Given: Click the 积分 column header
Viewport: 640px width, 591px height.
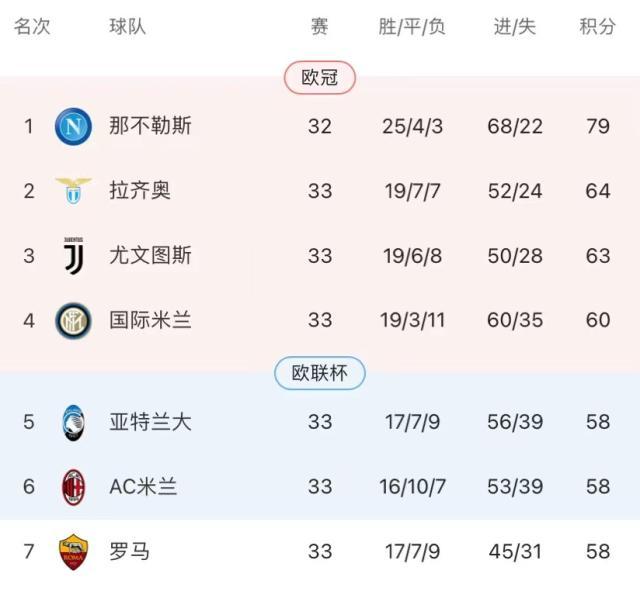Looking at the screenshot, I should click(598, 27).
